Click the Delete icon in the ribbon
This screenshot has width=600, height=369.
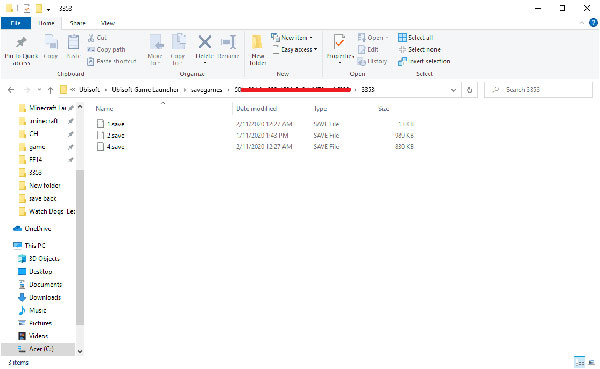[205, 42]
